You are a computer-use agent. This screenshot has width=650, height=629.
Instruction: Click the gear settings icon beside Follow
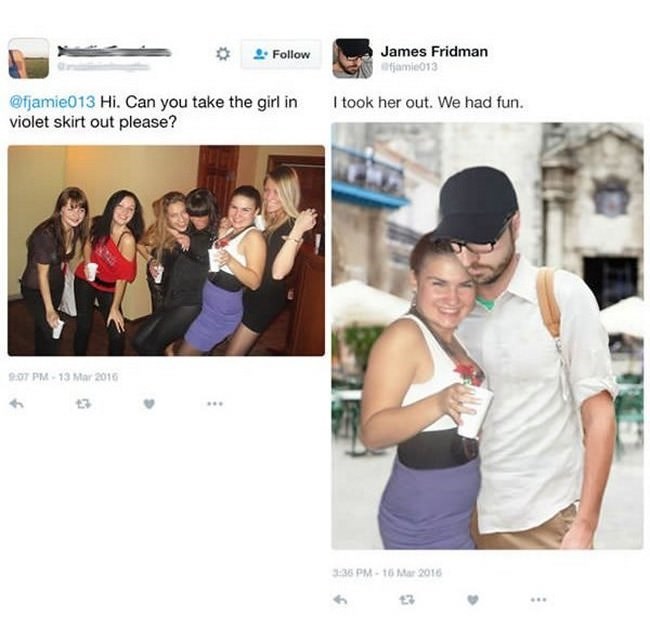click(x=223, y=54)
